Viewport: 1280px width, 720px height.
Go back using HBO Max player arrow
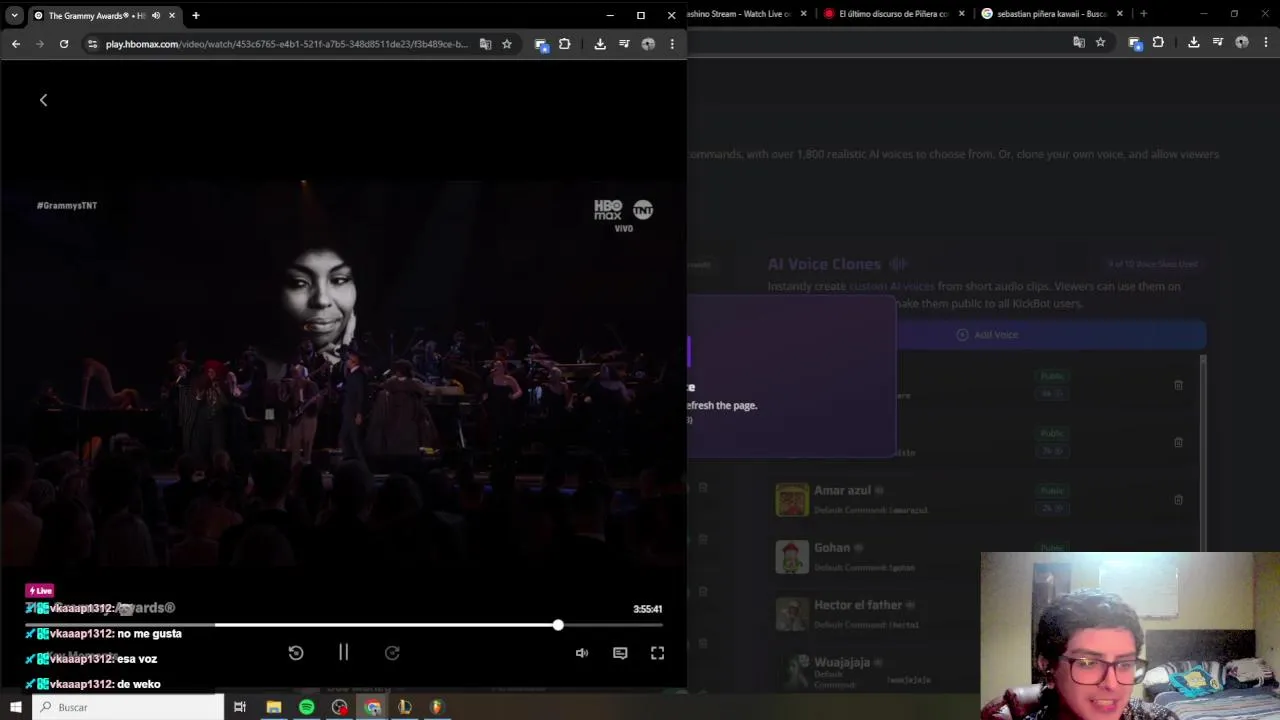tap(43, 100)
